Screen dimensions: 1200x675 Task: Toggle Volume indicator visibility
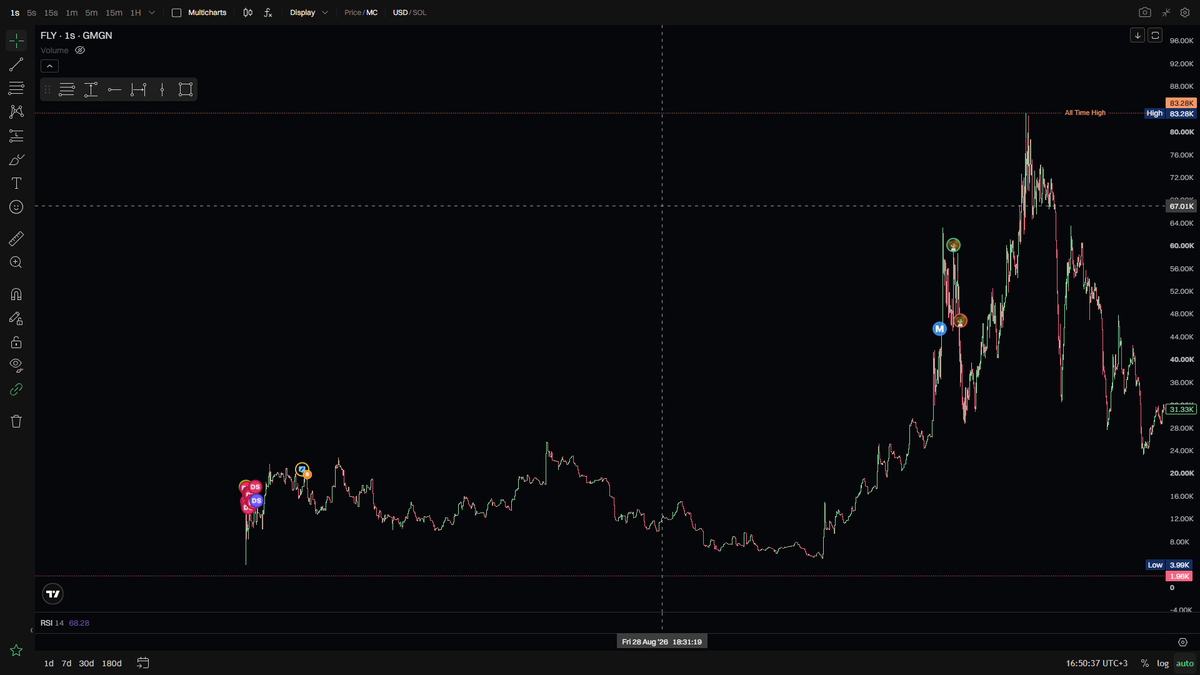click(x=80, y=50)
